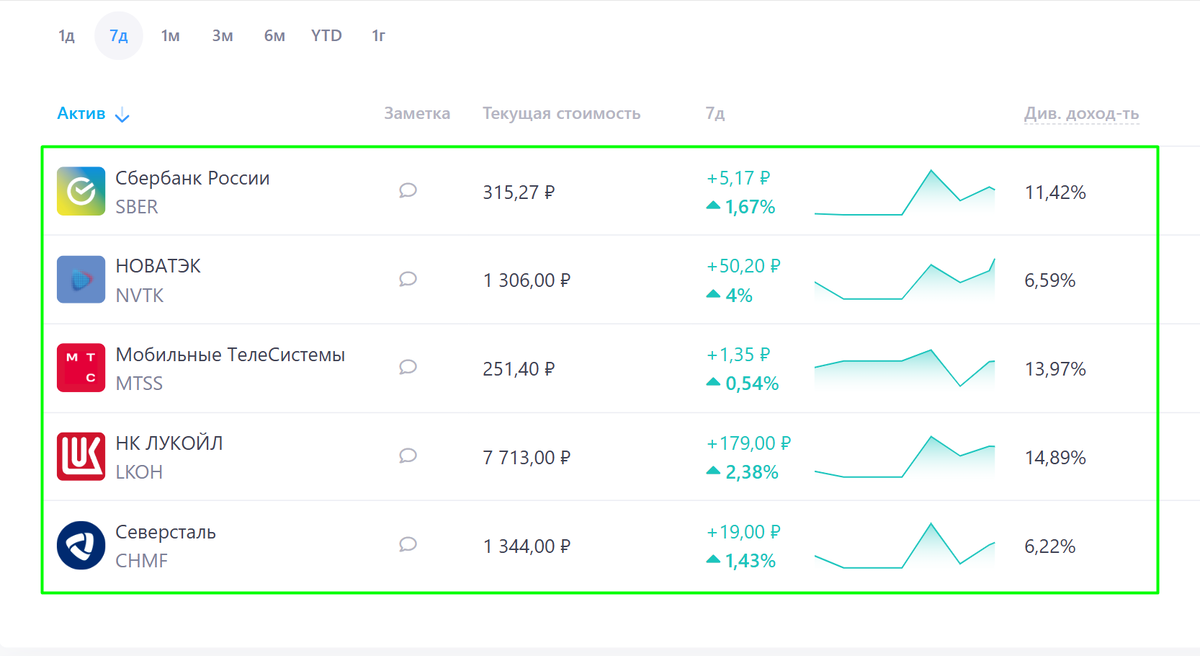Click the 1,43% growth percentage
Viewport: 1200px width, 656px height.
pyautogui.click(x=750, y=561)
